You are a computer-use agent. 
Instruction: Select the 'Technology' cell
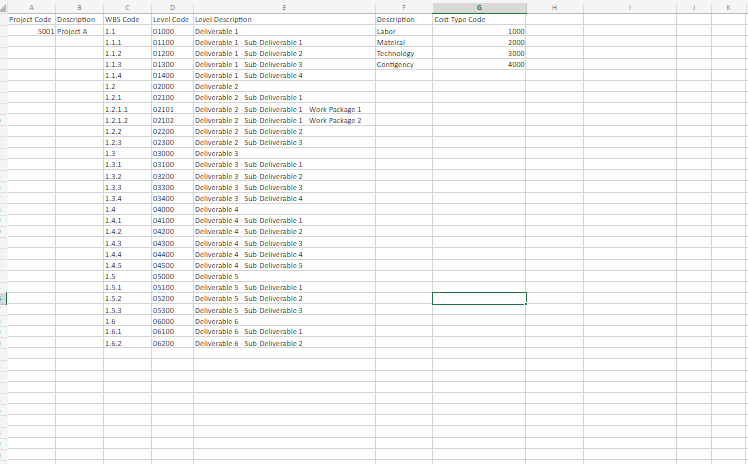(x=404, y=53)
